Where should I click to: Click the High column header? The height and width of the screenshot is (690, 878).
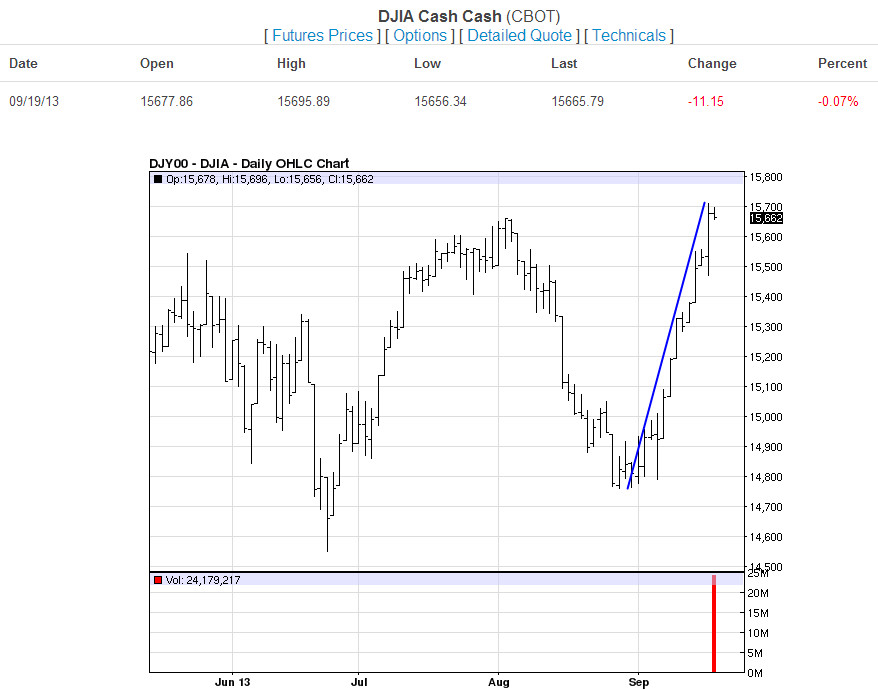[x=291, y=63]
